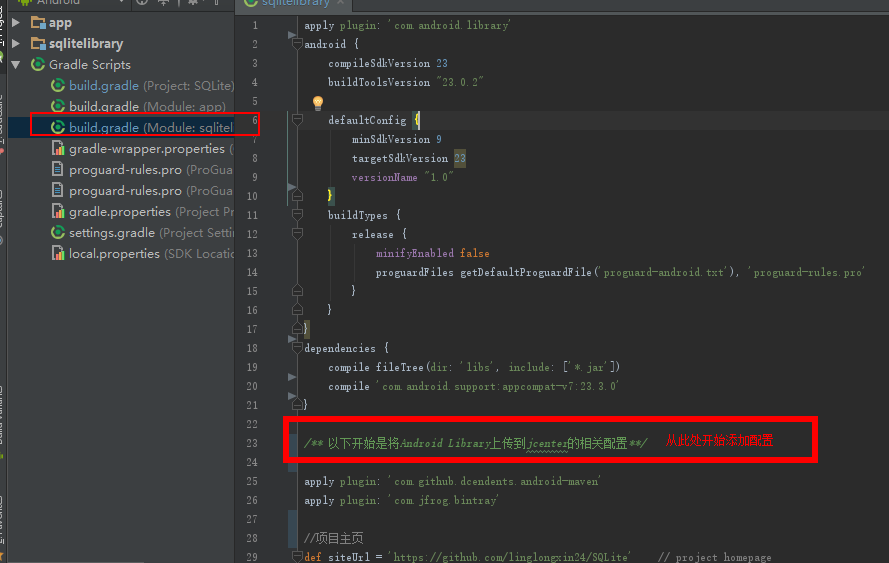The height and width of the screenshot is (563, 889).
Task: Click the fold end marker at line 10
Action: [297, 196]
